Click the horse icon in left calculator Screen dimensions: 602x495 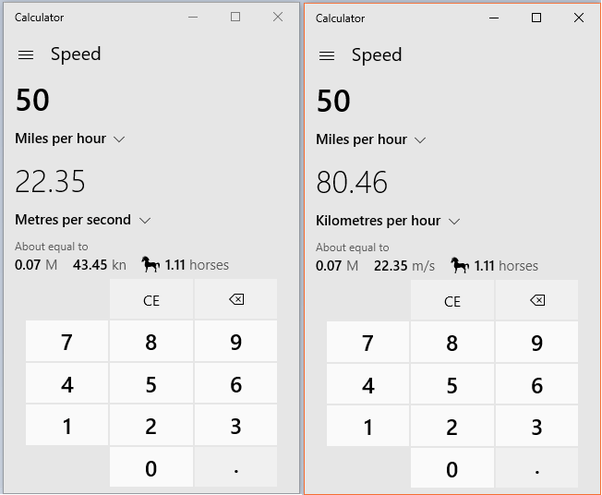(150, 265)
